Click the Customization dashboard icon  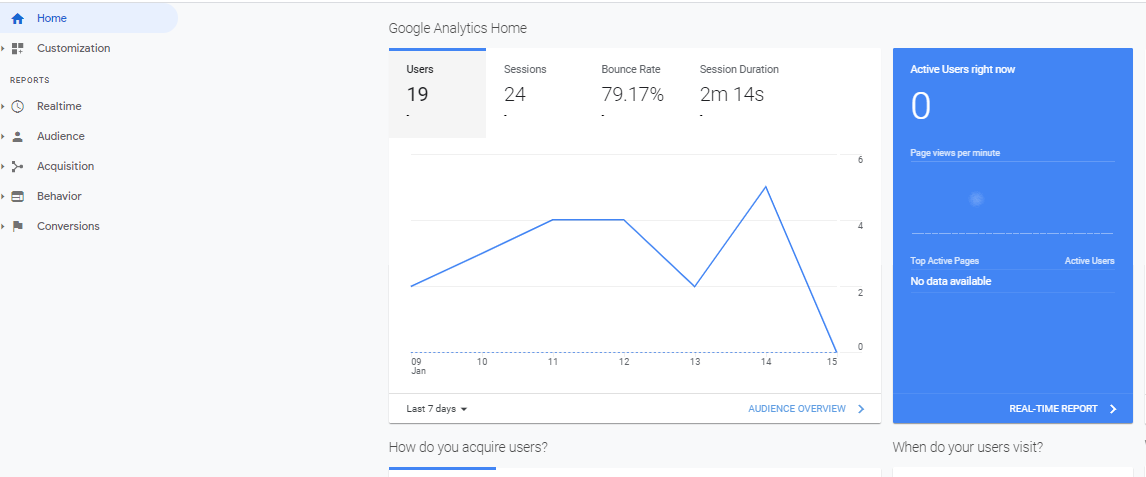click(x=17, y=48)
